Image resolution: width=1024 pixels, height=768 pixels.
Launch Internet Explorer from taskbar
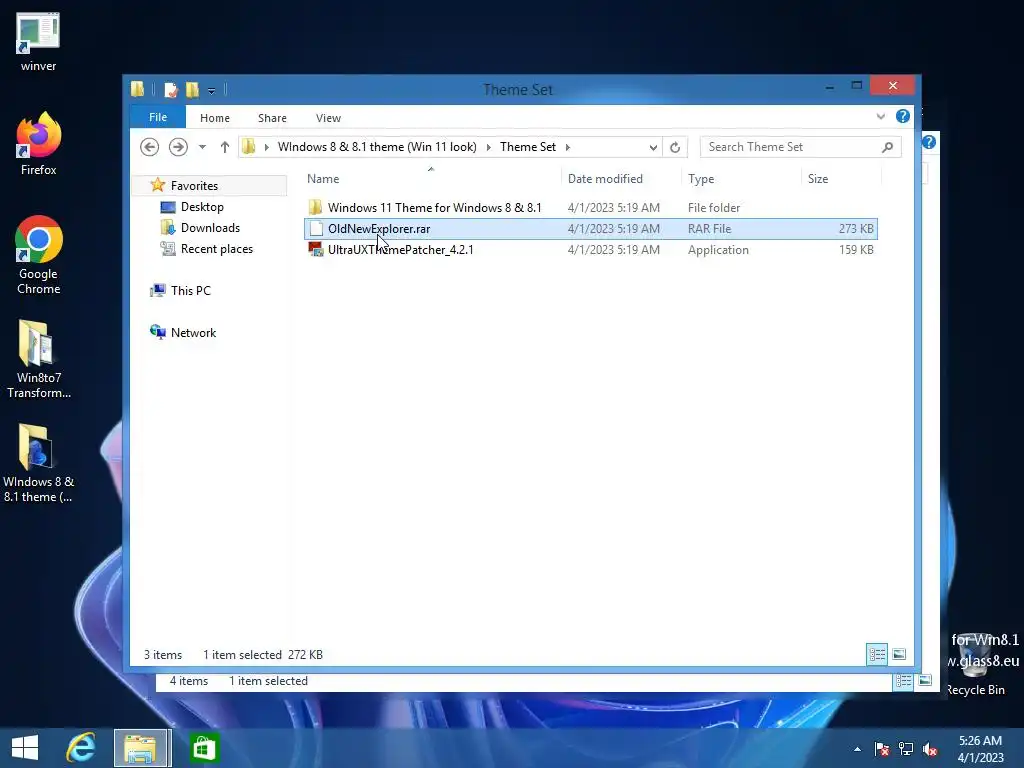point(81,748)
